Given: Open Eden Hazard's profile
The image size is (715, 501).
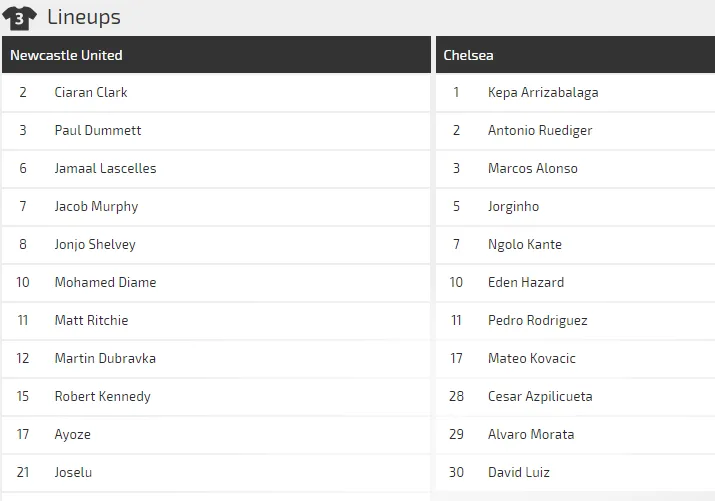Looking at the screenshot, I should (526, 283).
